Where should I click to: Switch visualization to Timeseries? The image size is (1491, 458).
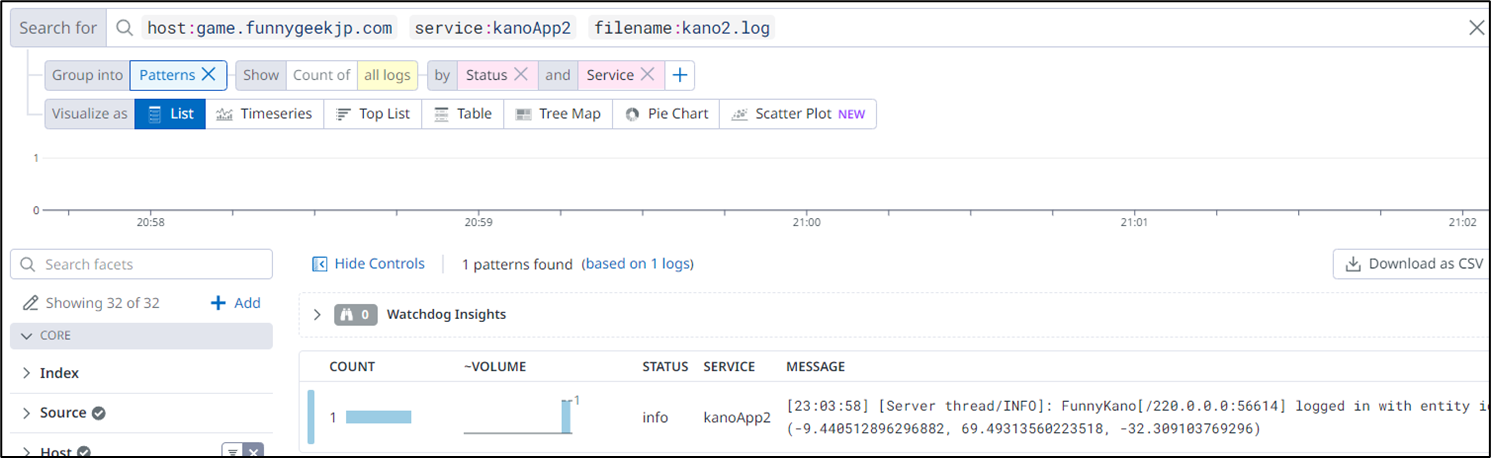(x=264, y=114)
